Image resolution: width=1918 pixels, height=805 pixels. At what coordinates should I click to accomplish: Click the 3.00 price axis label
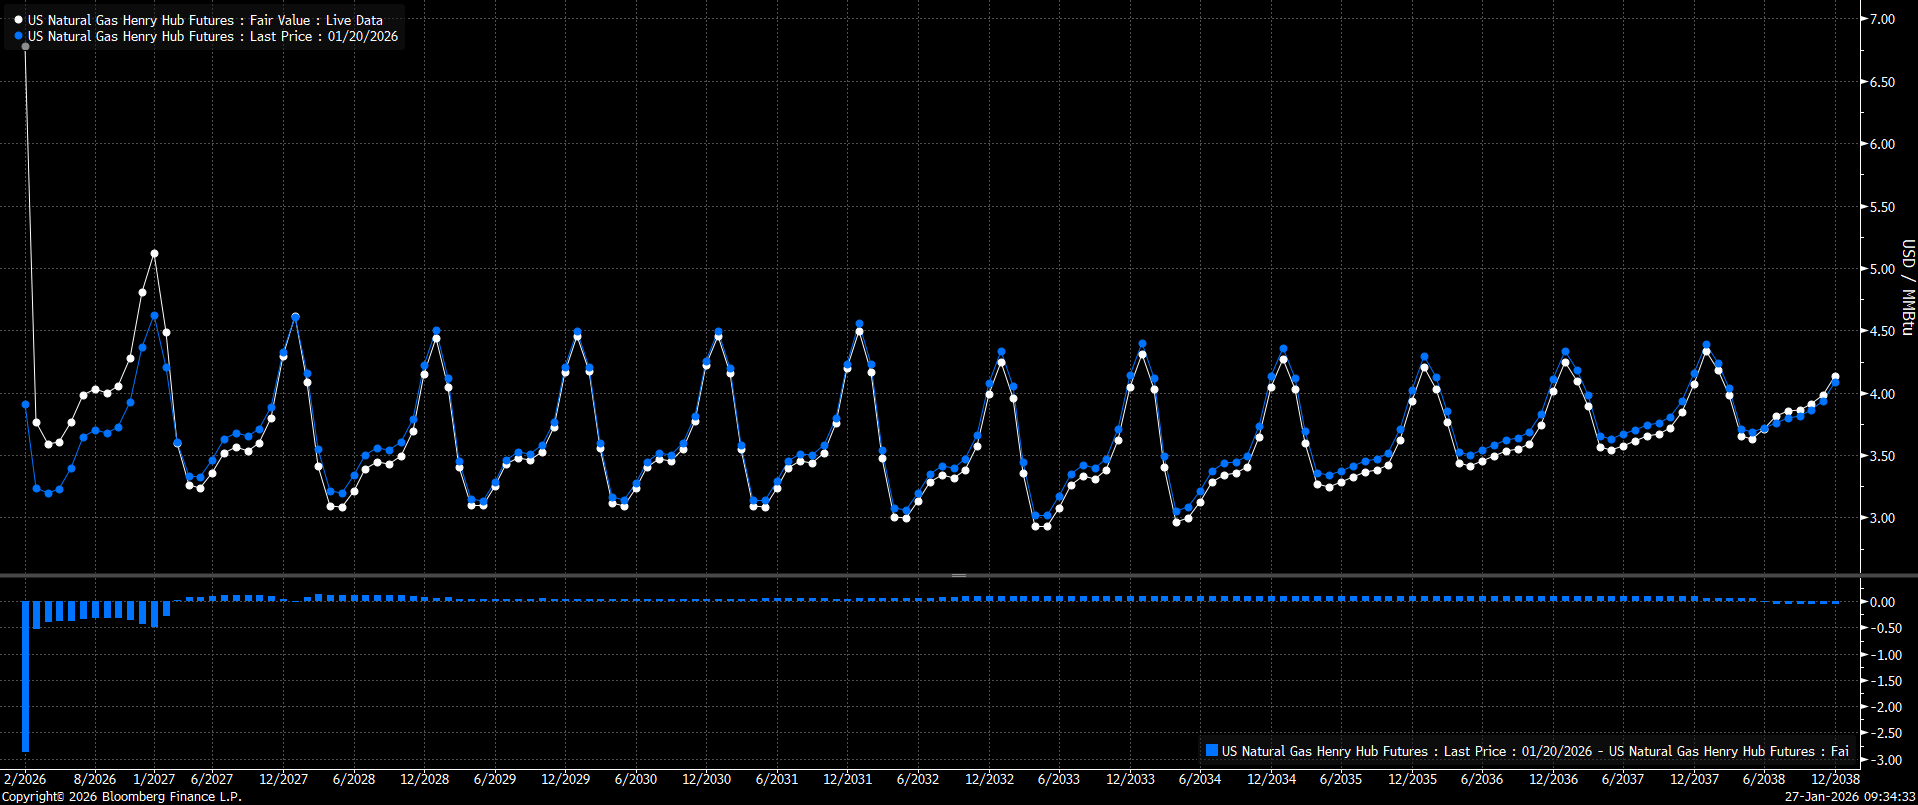1882,518
